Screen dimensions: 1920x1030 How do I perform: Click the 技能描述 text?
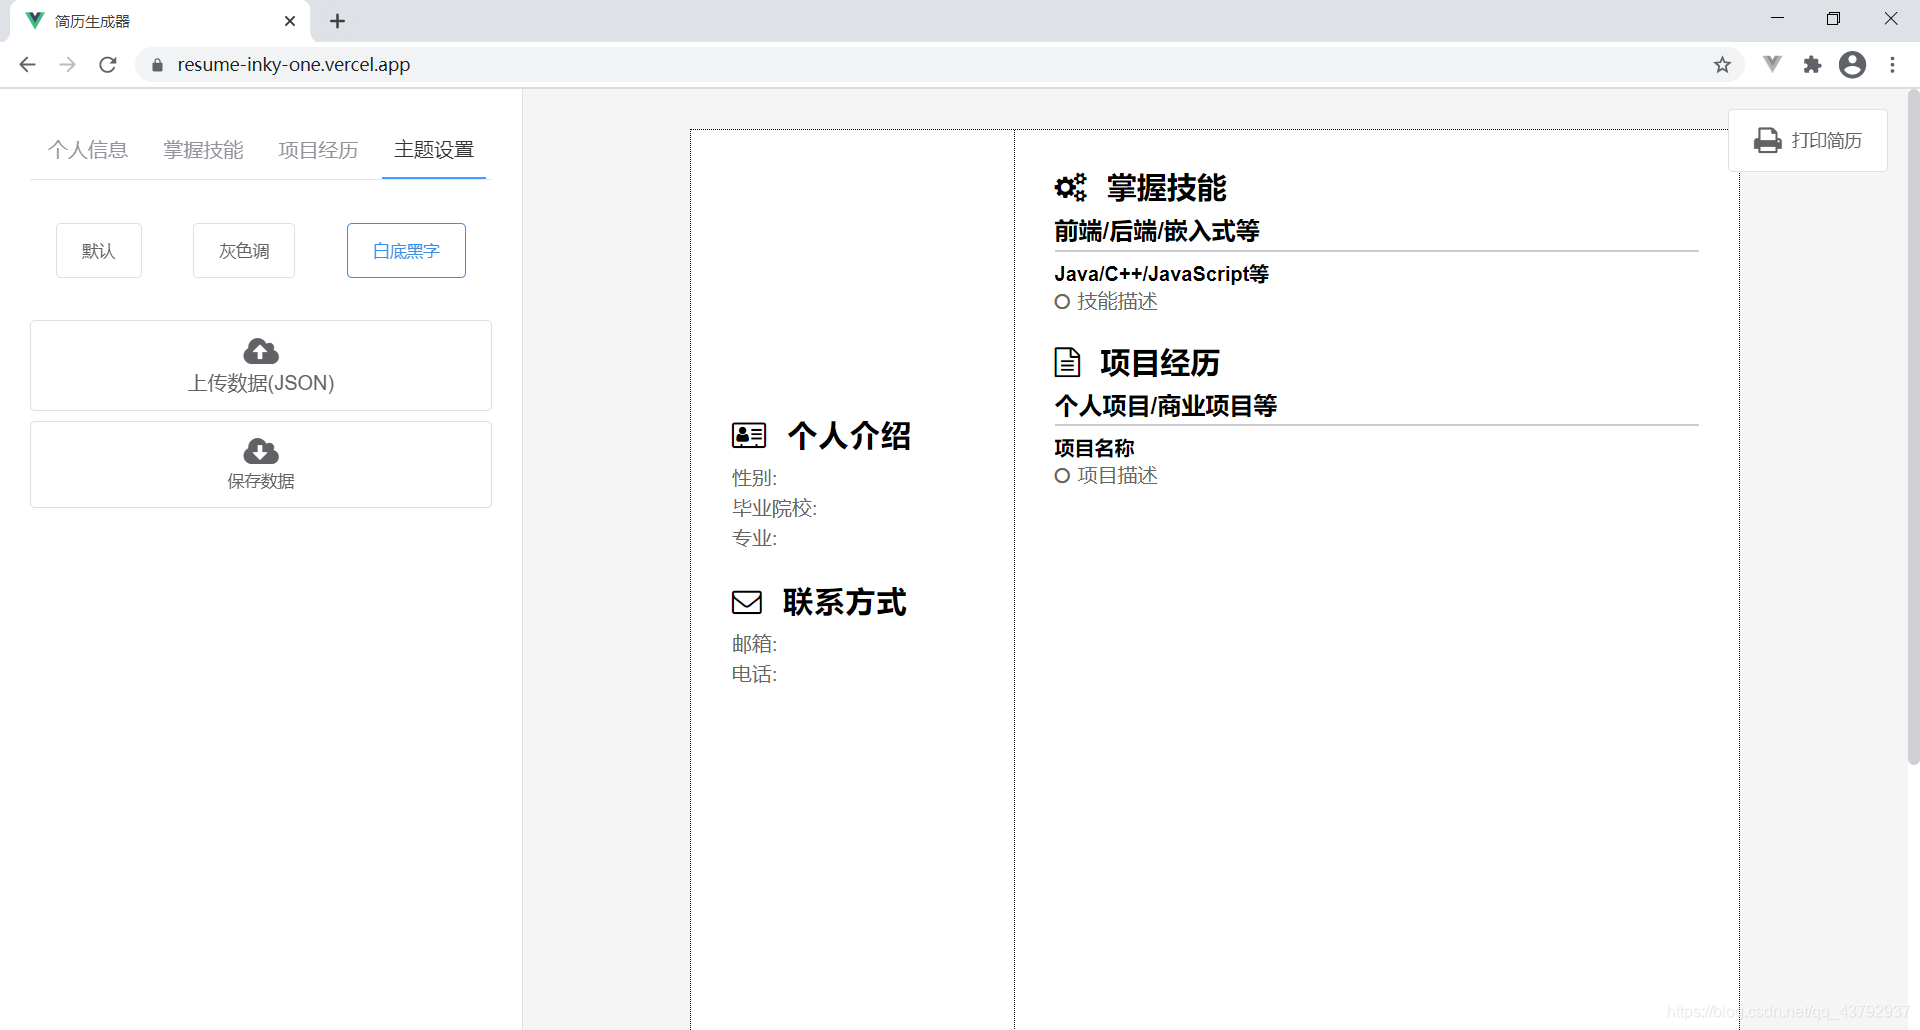(x=1117, y=302)
